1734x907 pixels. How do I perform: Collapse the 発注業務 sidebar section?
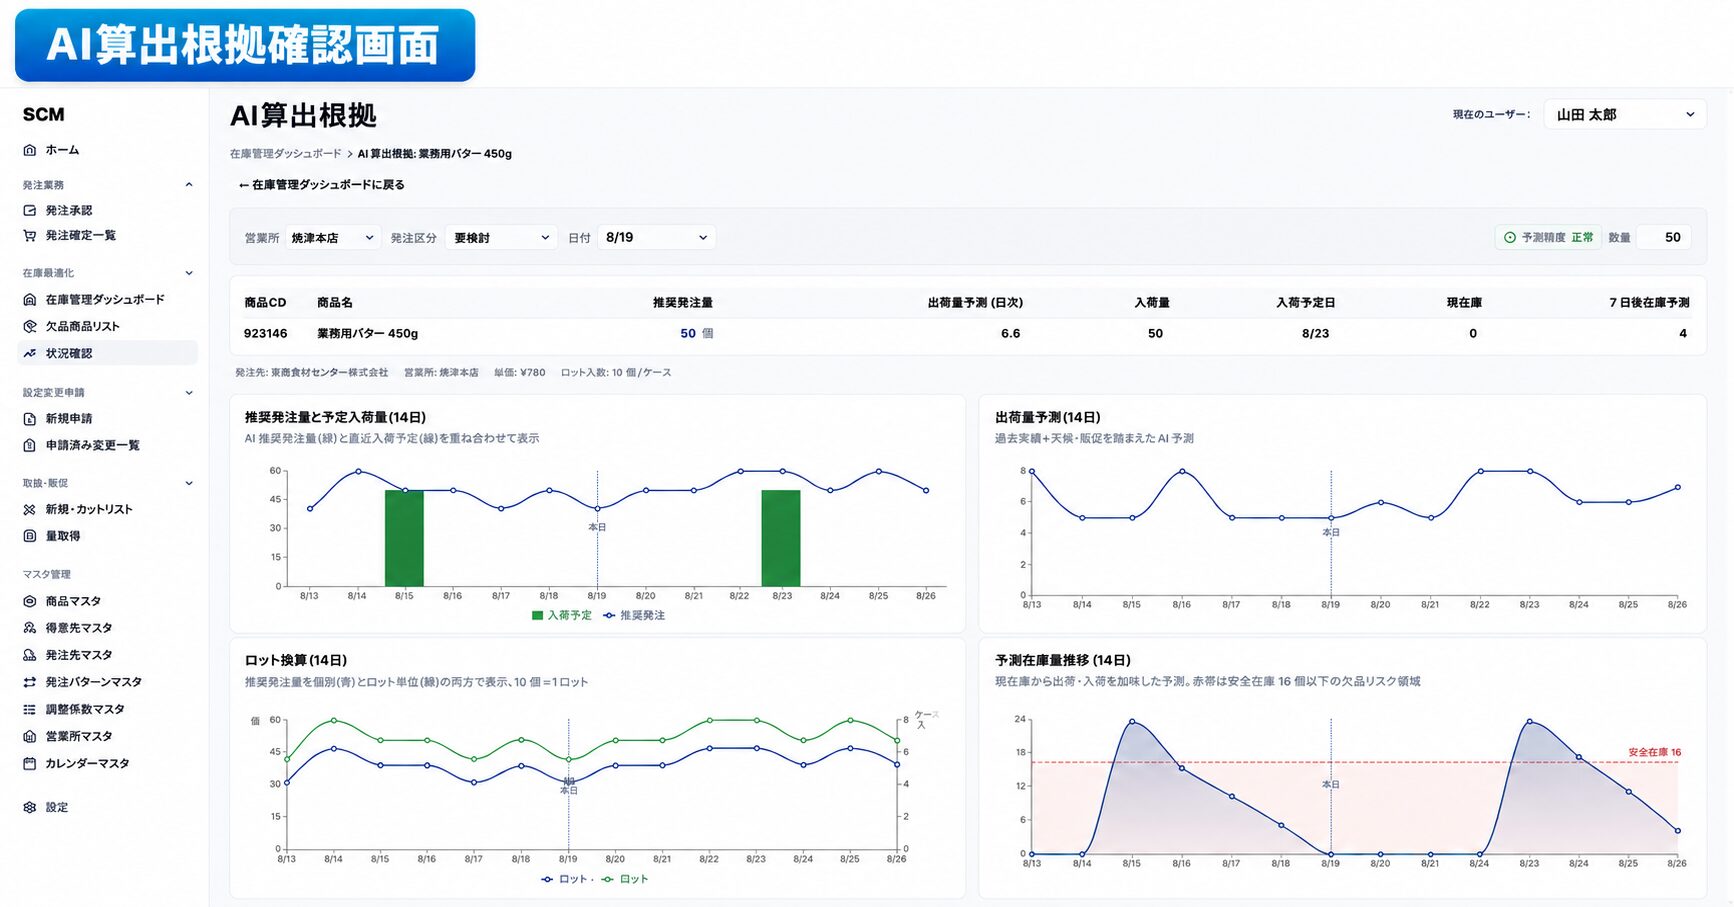pyautogui.click(x=189, y=185)
